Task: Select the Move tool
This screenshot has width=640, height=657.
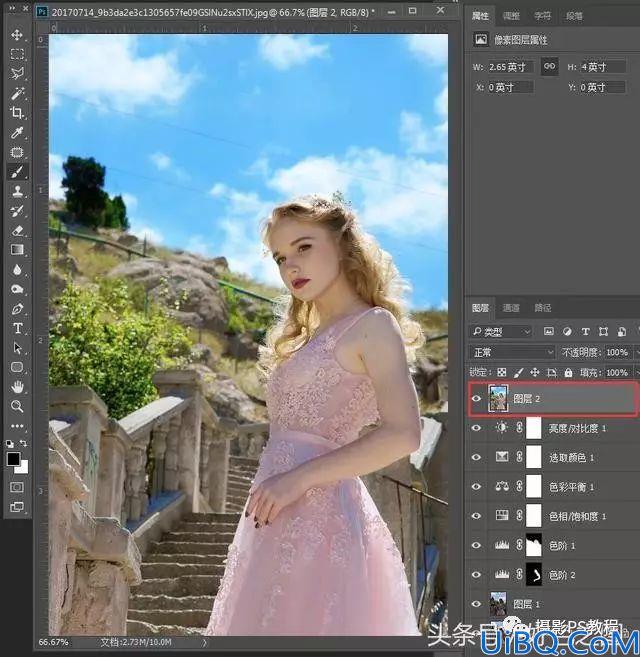Action: pos(17,34)
